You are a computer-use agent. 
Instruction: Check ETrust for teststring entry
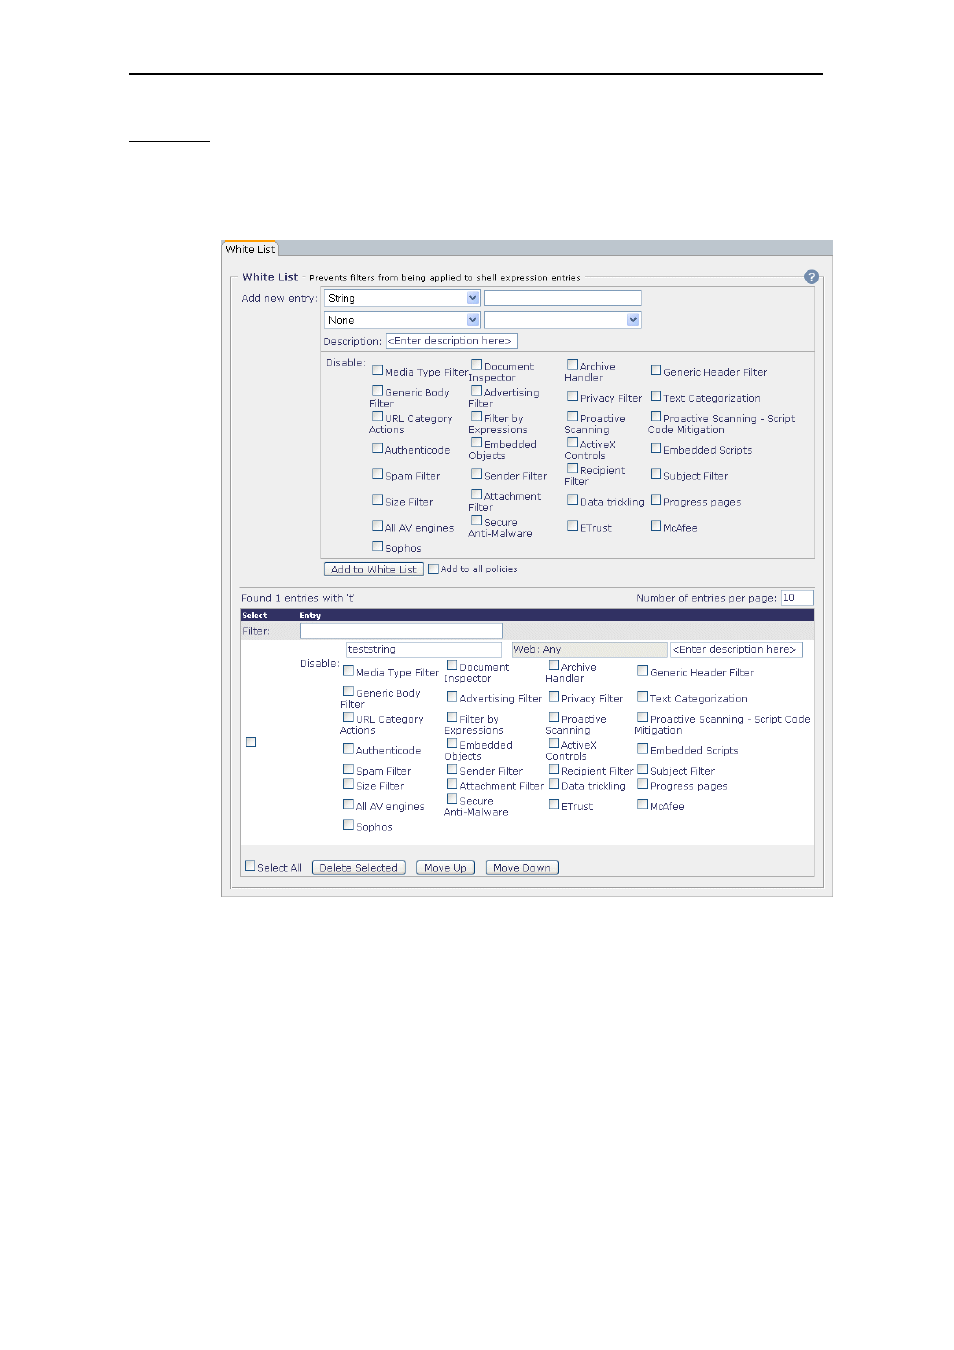coord(554,804)
